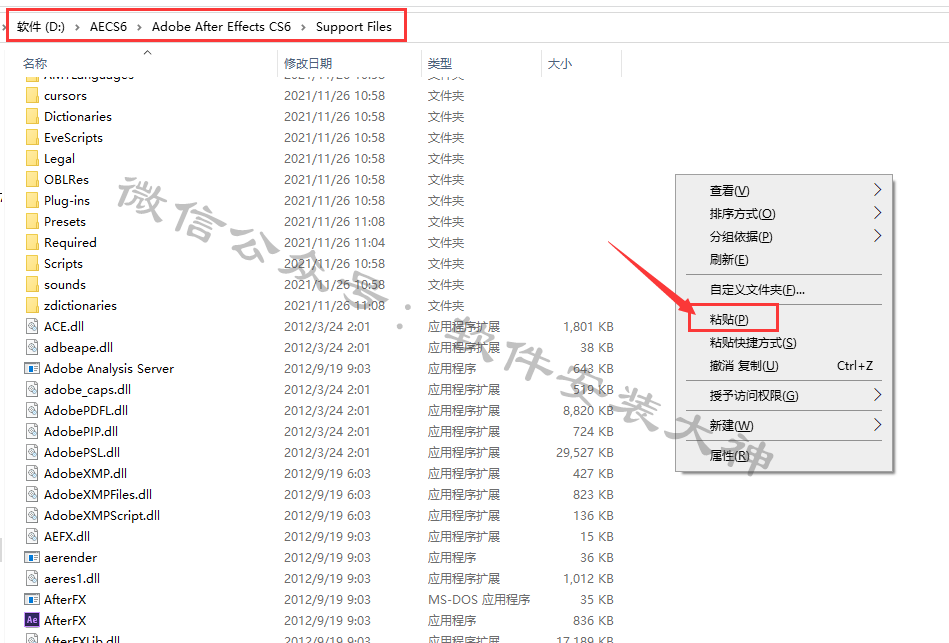Select the Dictionaries folder icon
Viewport: 949px width, 643px height.
(x=32, y=116)
